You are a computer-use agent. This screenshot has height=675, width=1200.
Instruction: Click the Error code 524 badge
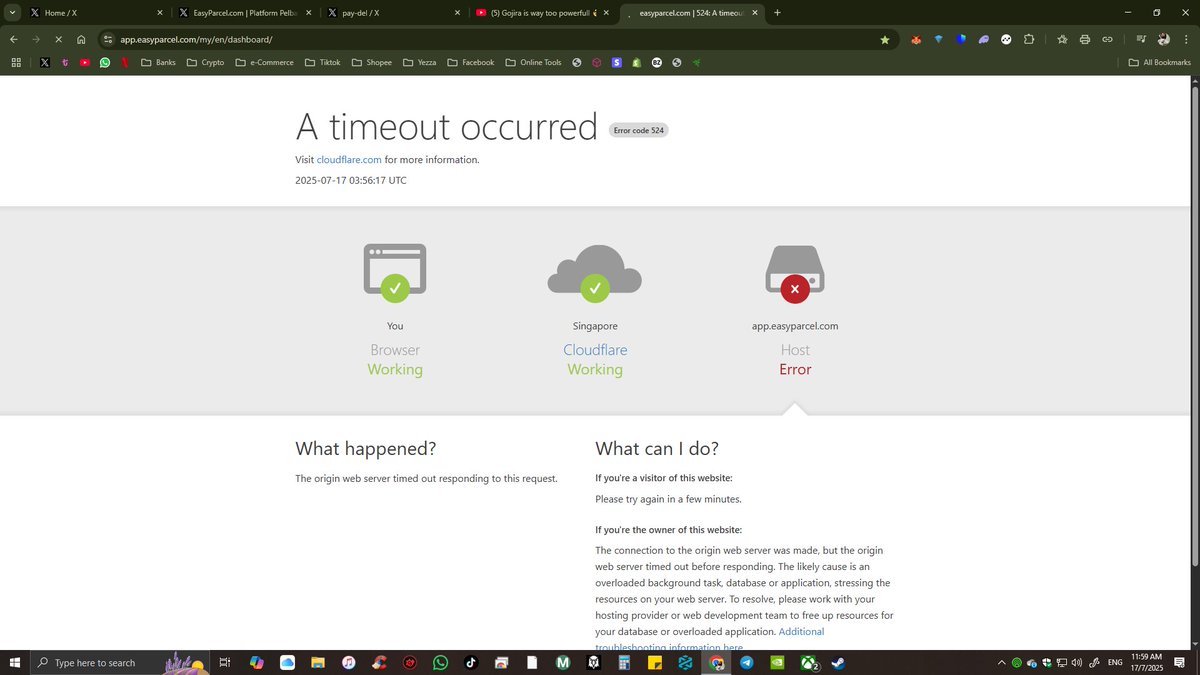[x=639, y=130]
